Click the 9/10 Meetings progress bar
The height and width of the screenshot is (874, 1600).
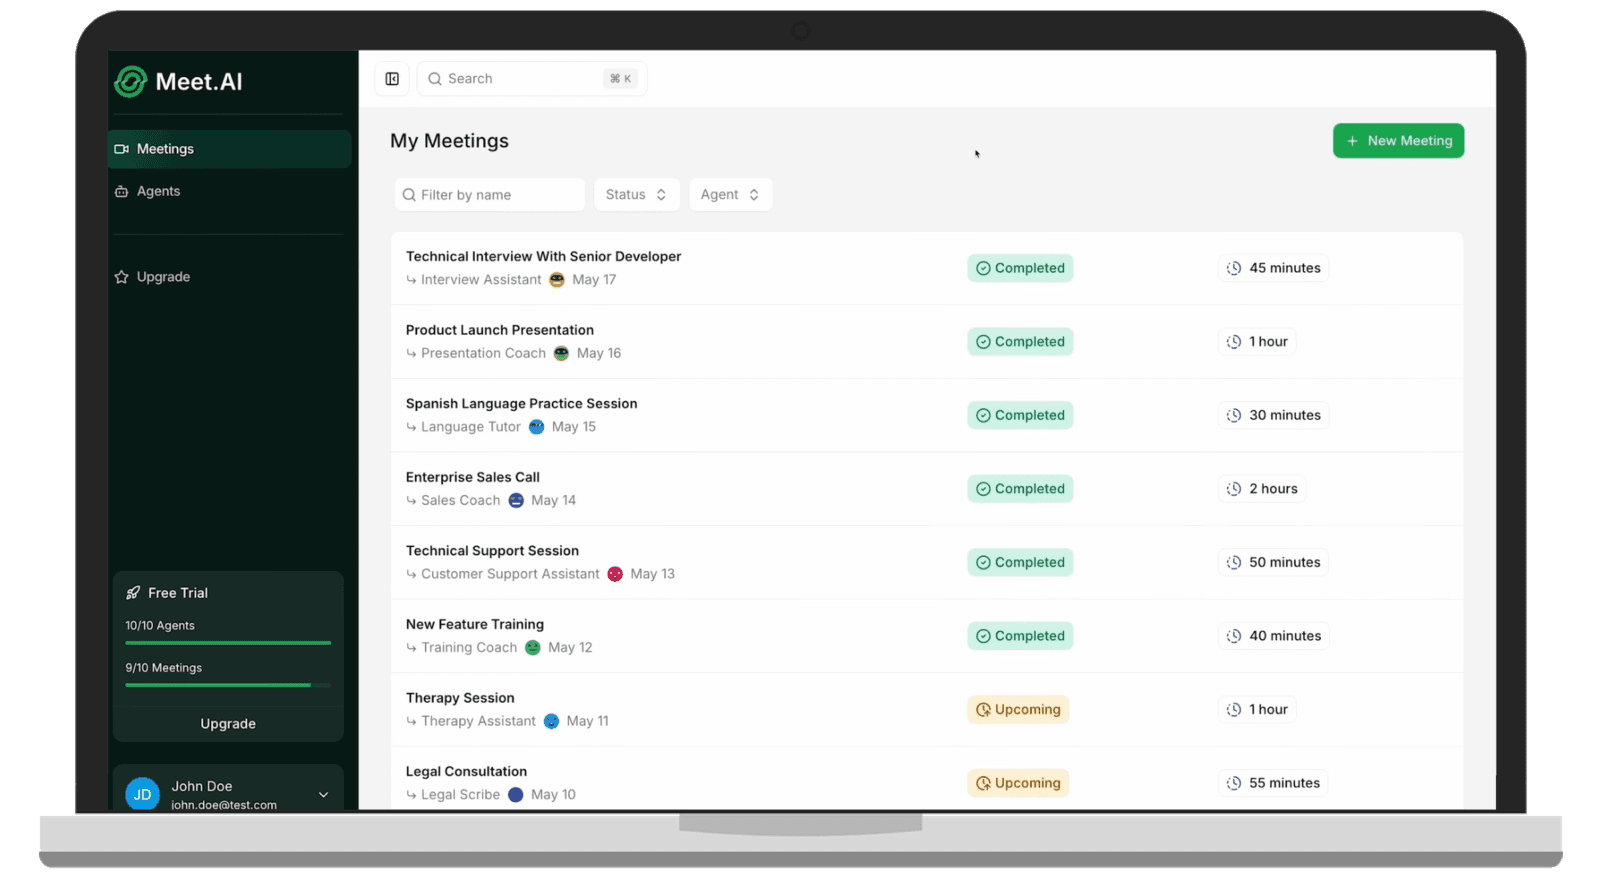pyautogui.click(x=228, y=685)
